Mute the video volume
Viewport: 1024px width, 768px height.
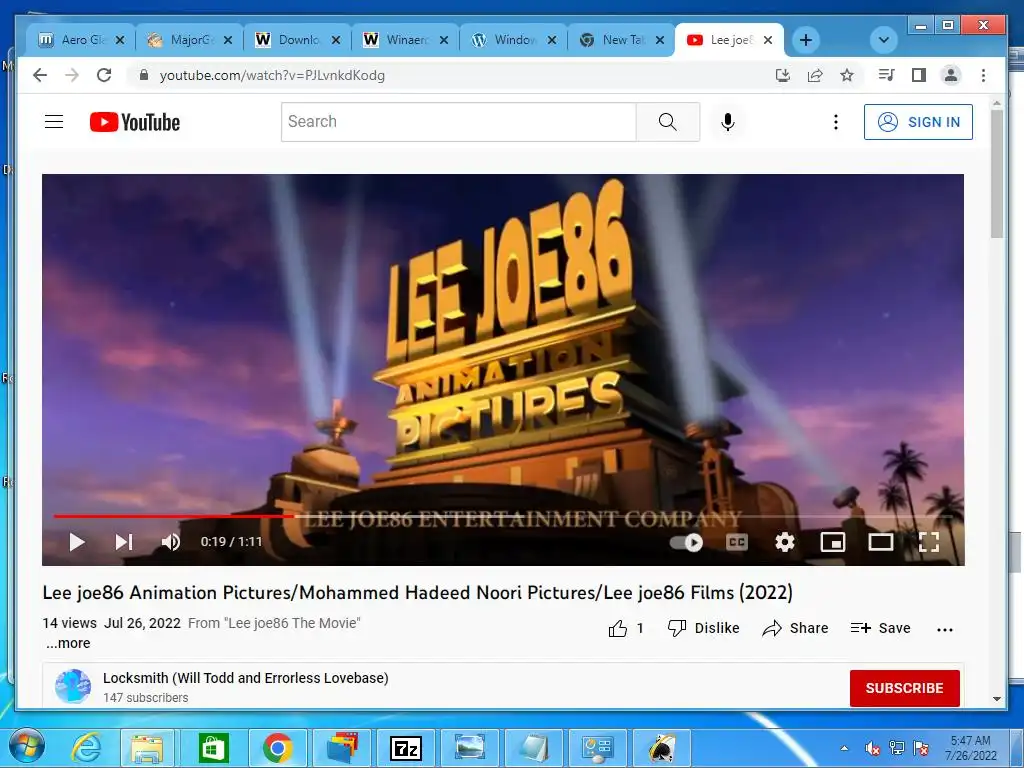tap(171, 542)
